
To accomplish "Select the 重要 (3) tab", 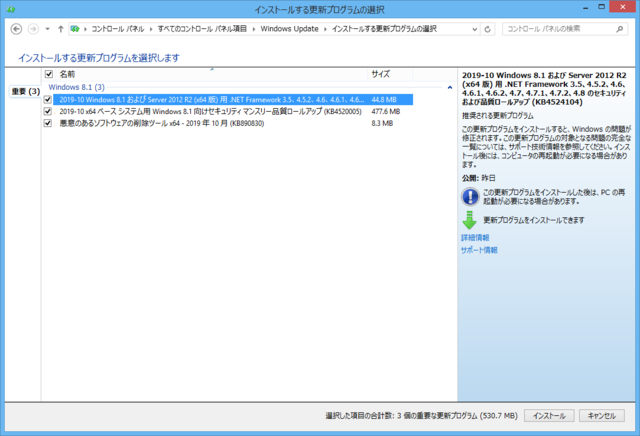I will pos(25,91).
